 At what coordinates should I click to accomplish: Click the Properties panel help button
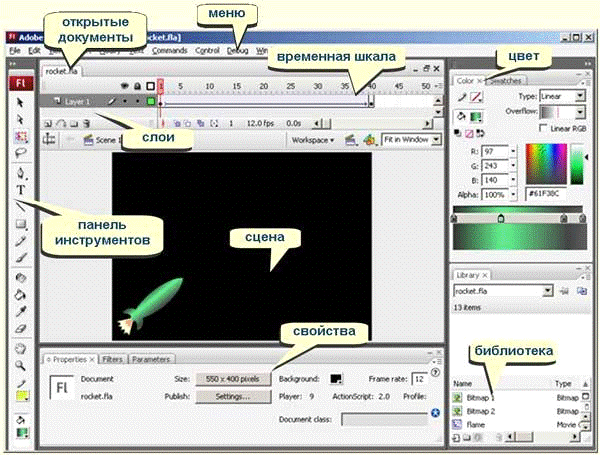click(435, 372)
